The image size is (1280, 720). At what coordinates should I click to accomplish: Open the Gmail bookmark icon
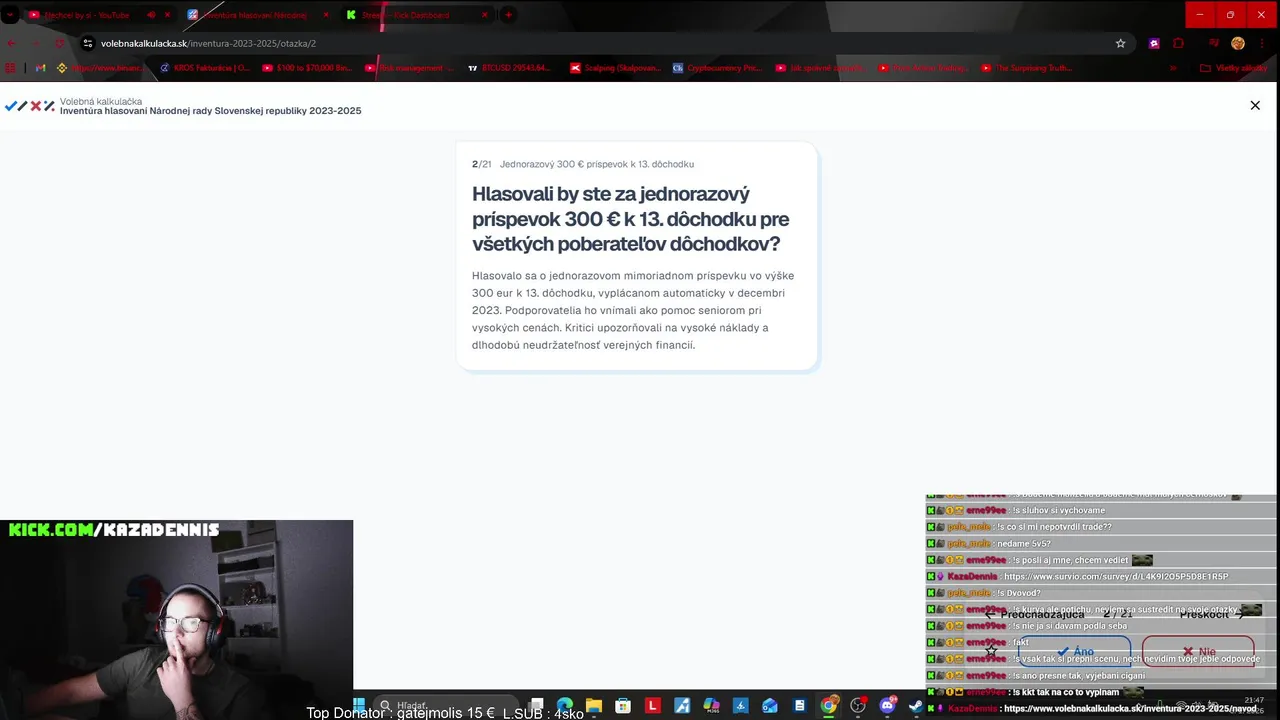(x=40, y=68)
